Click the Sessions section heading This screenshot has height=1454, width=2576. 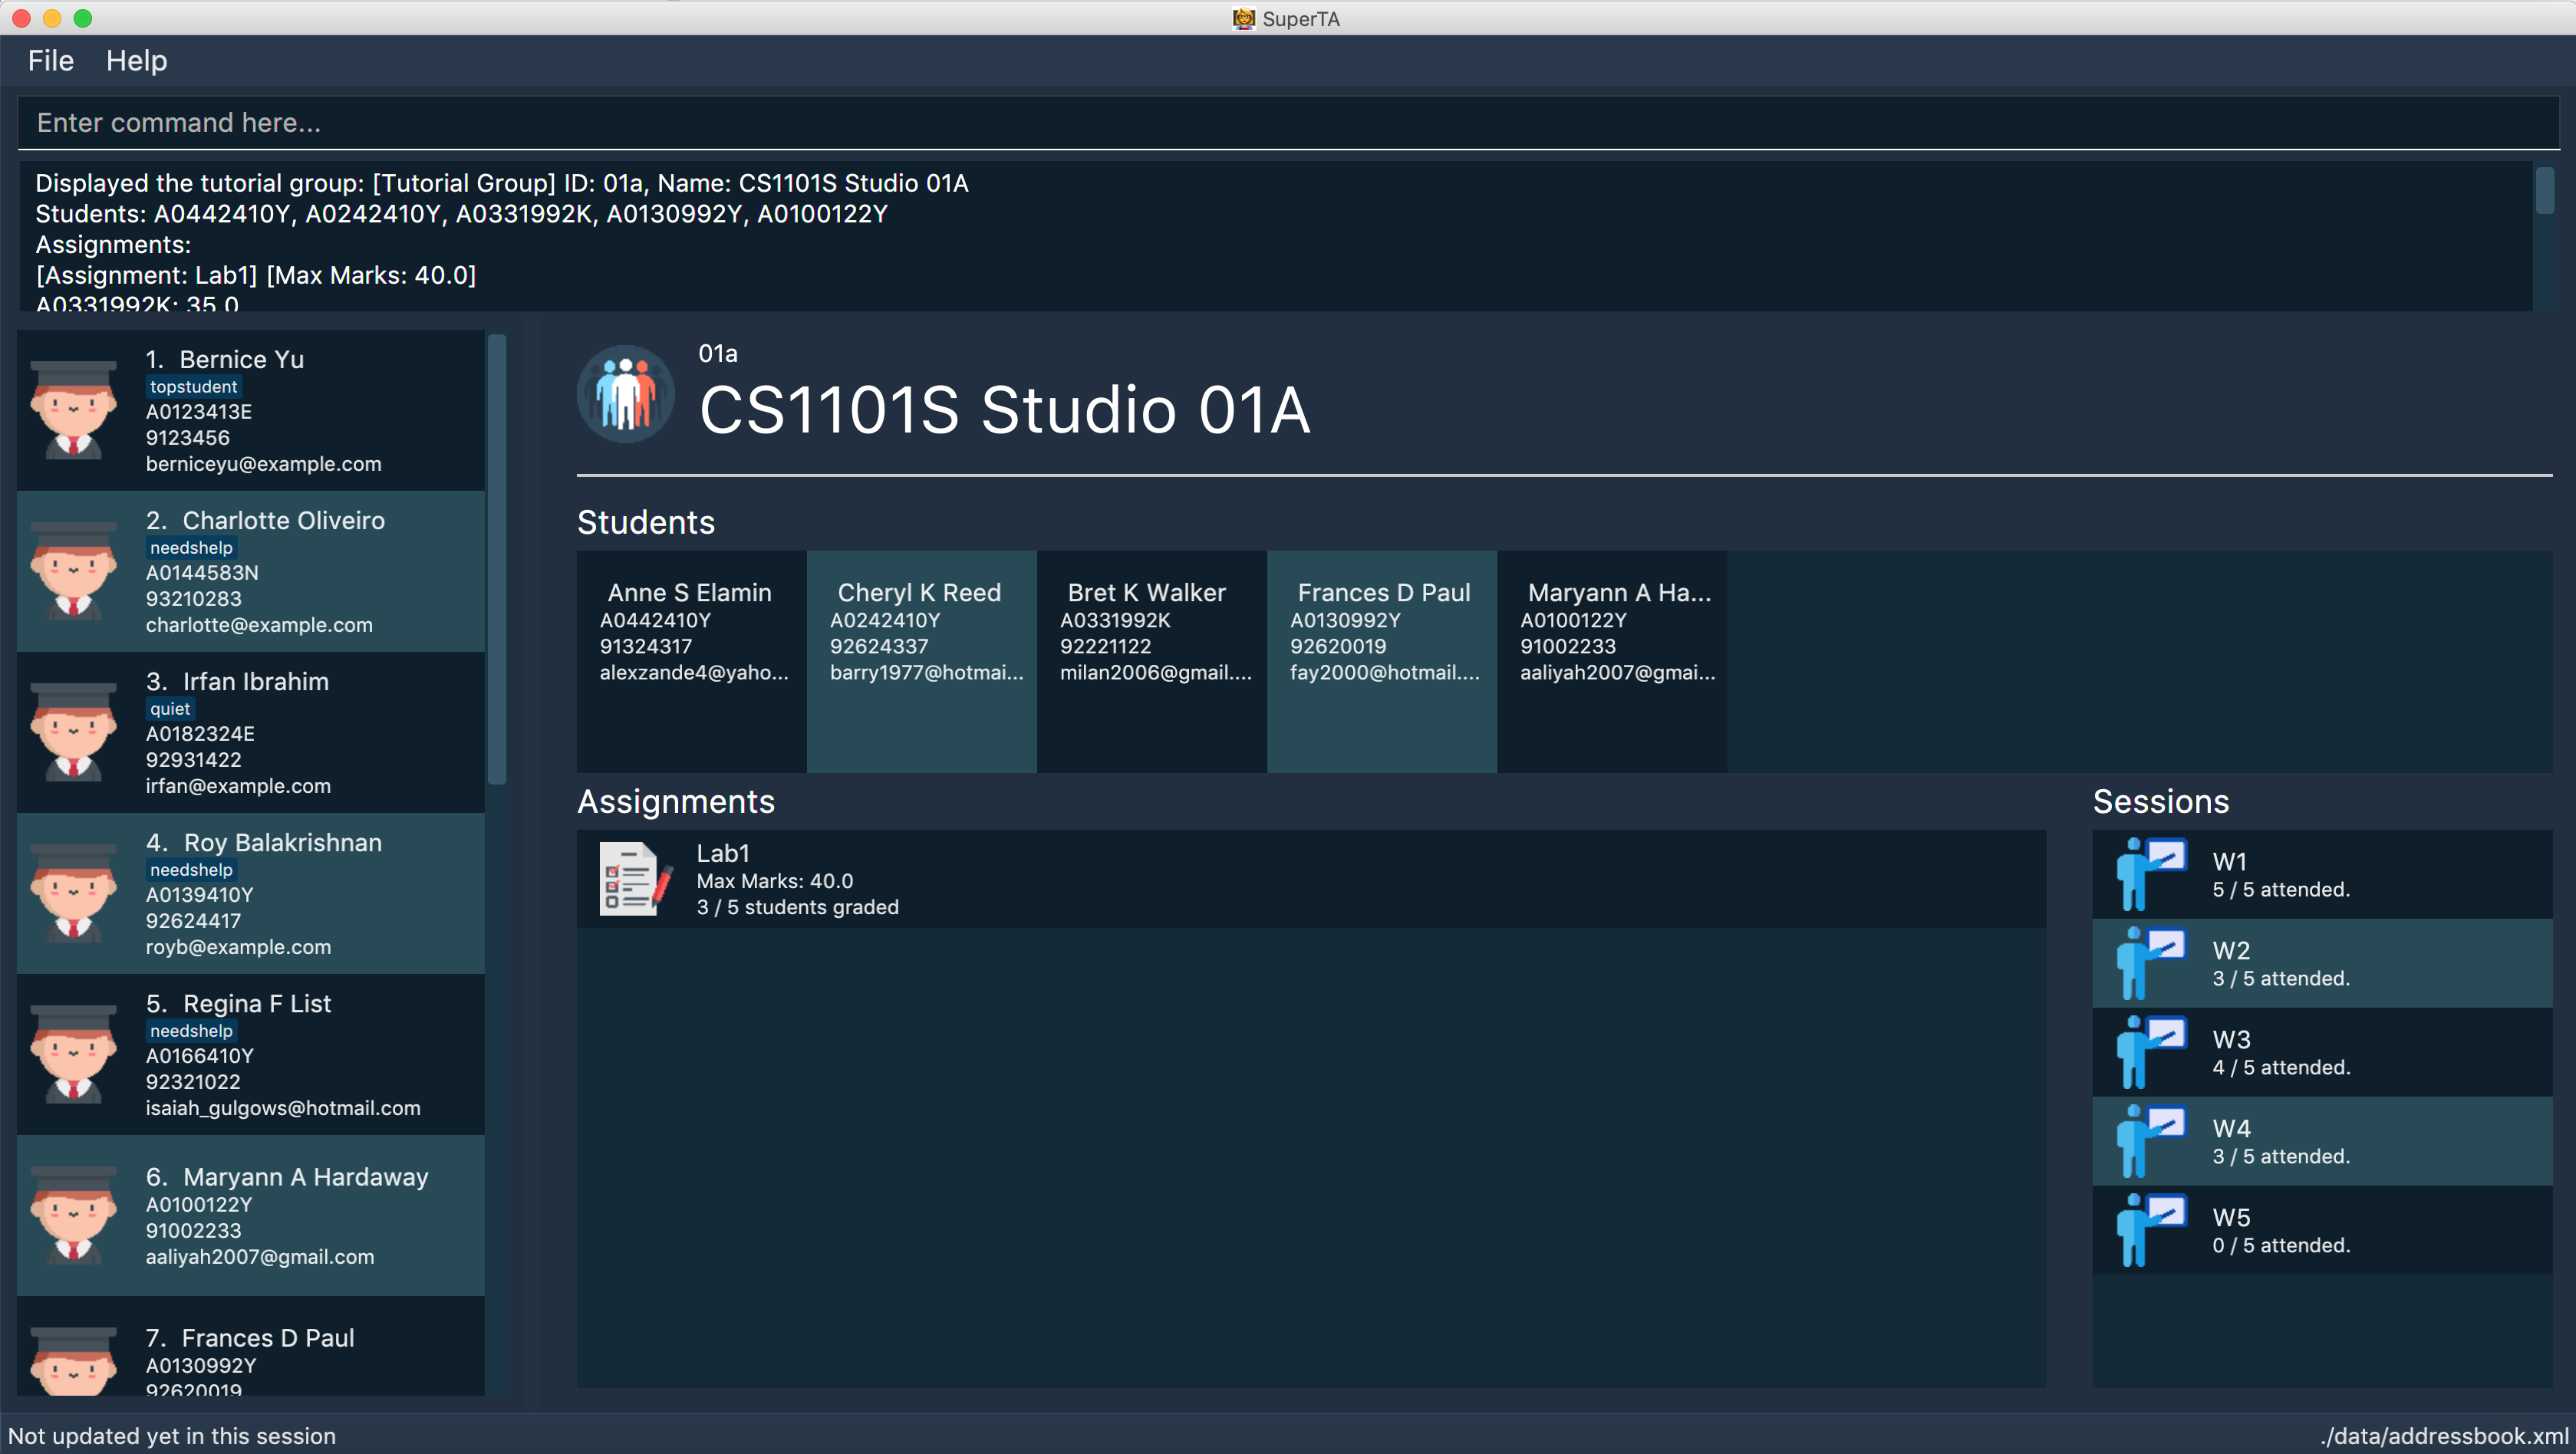(x=2161, y=801)
